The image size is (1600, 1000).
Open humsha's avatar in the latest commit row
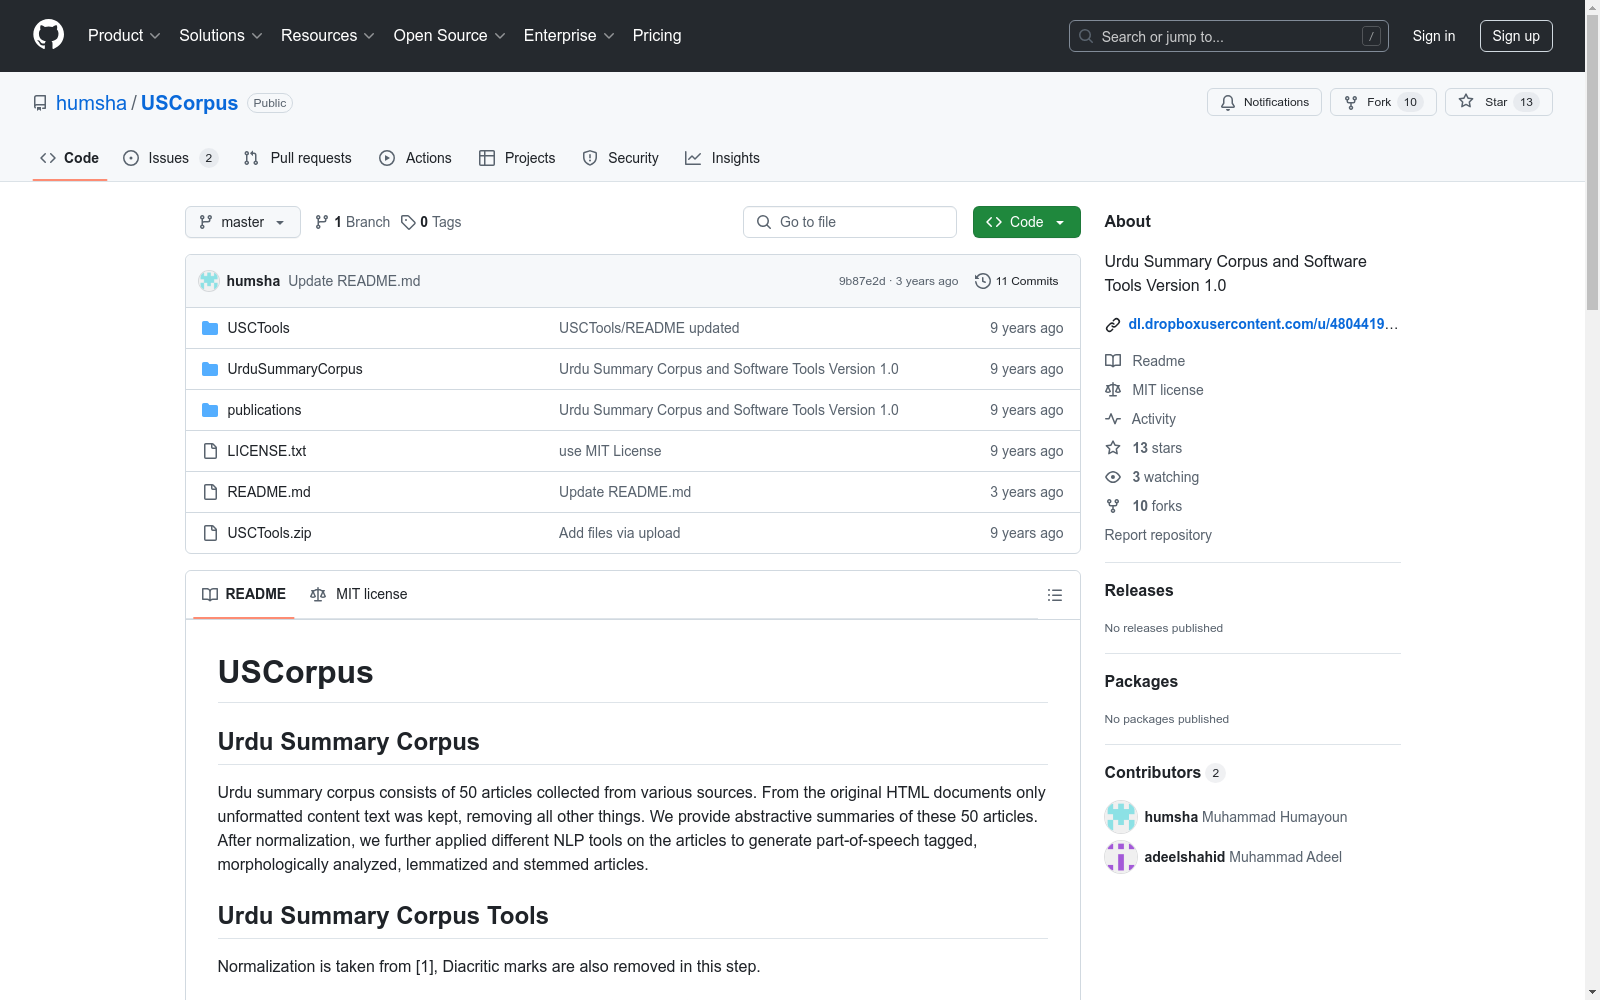point(209,281)
